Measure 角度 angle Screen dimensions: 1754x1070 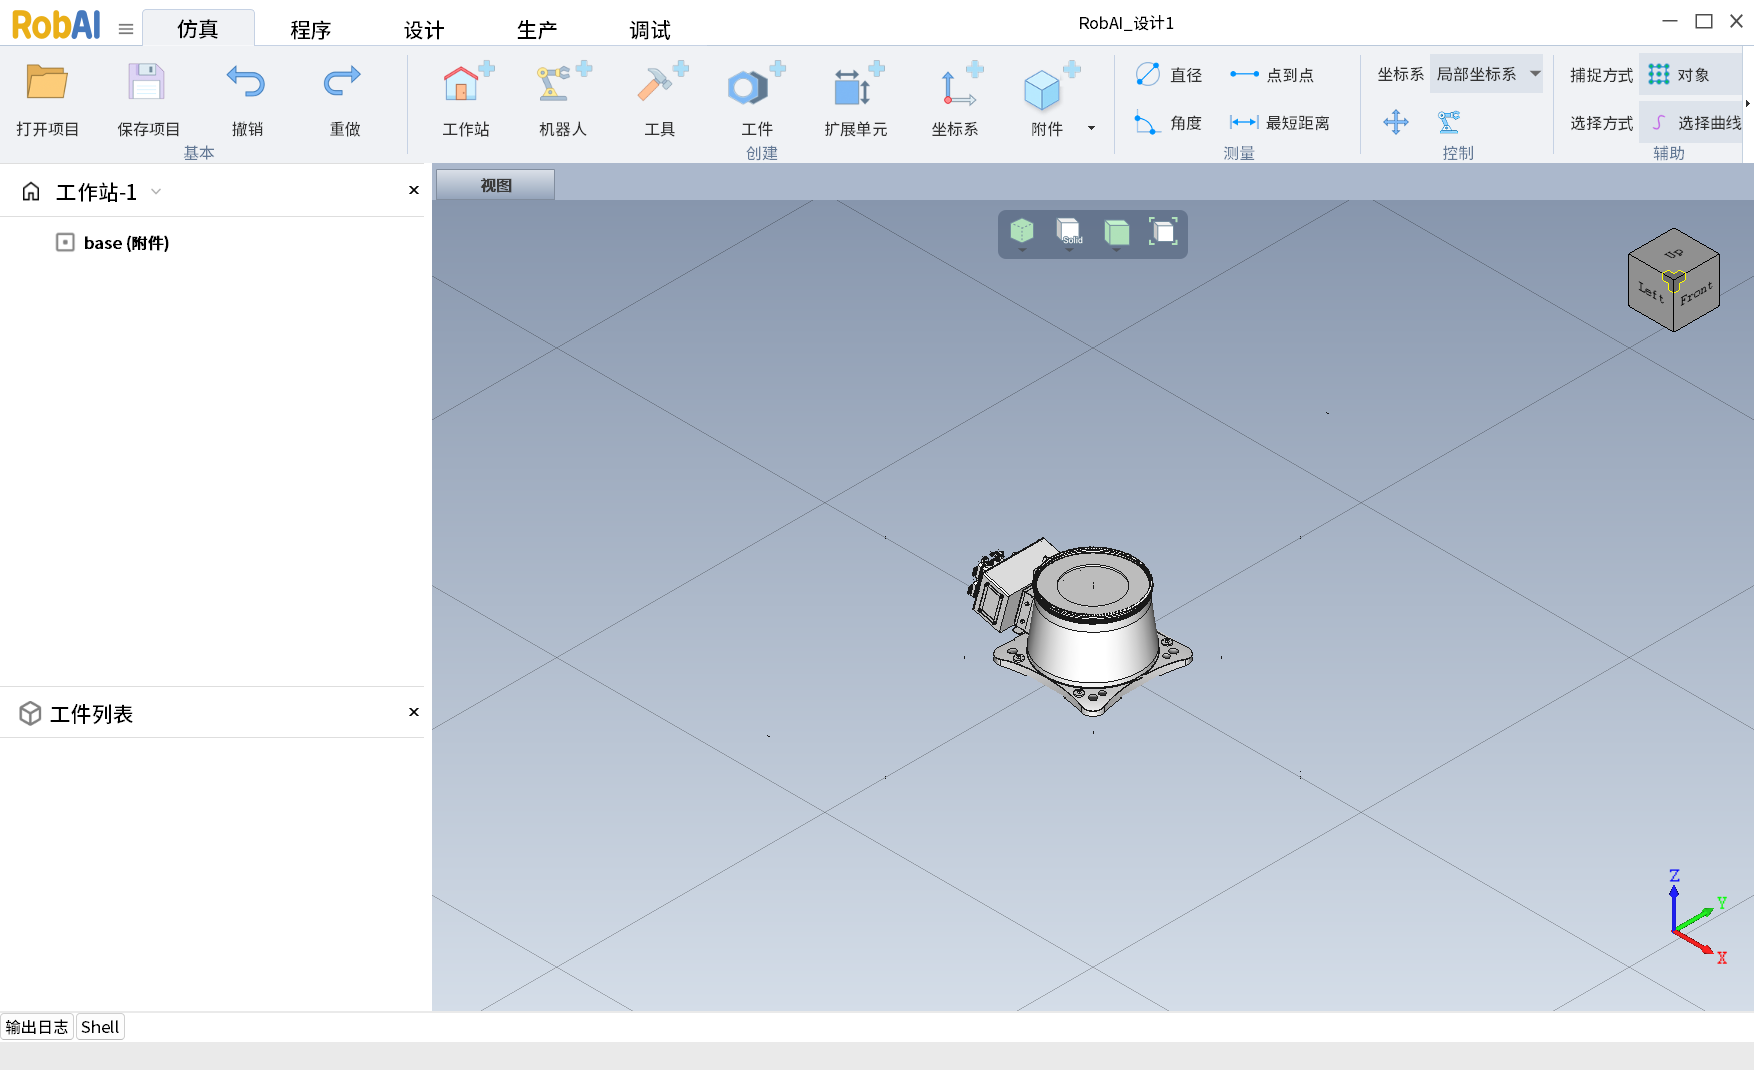[1169, 123]
